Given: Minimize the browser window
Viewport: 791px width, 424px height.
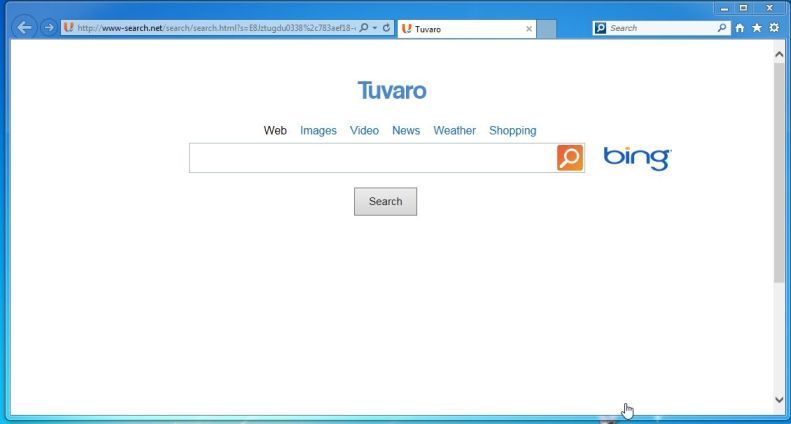Looking at the screenshot, I should pyautogui.click(x=724, y=9).
